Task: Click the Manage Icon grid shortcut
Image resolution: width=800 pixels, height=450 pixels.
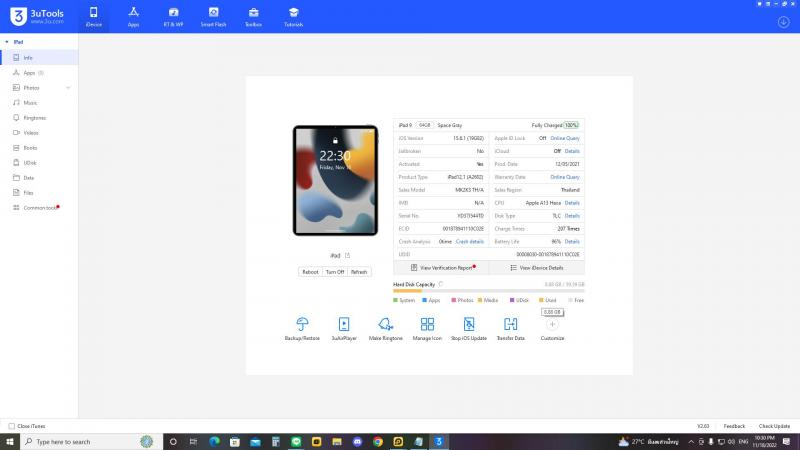Action: coord(427,325)
